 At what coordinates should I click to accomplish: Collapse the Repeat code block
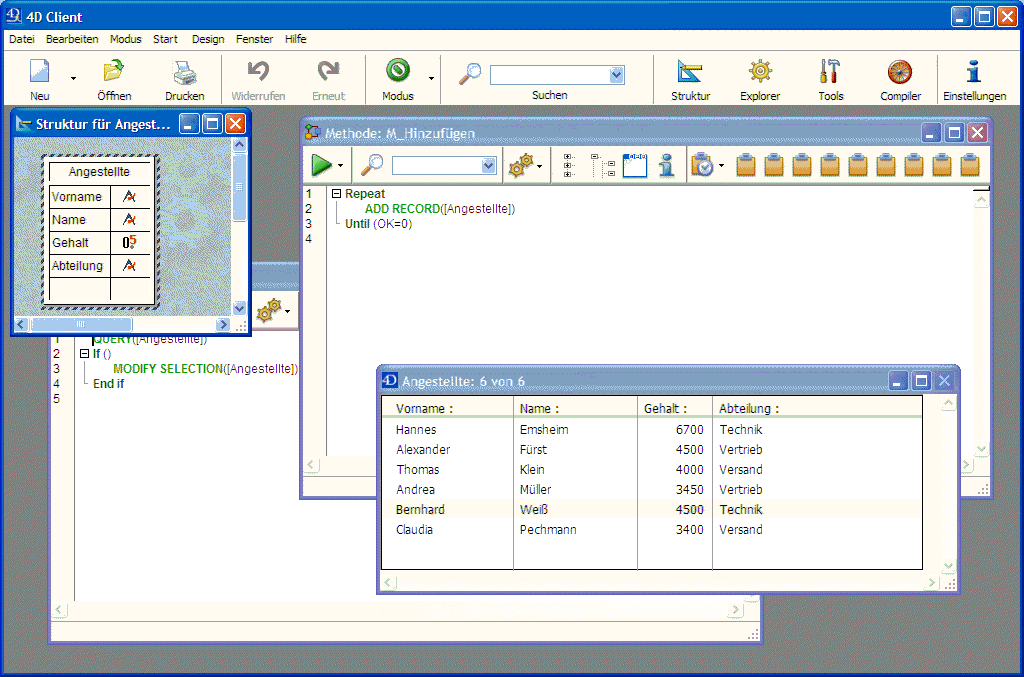(x=336, y=194)
